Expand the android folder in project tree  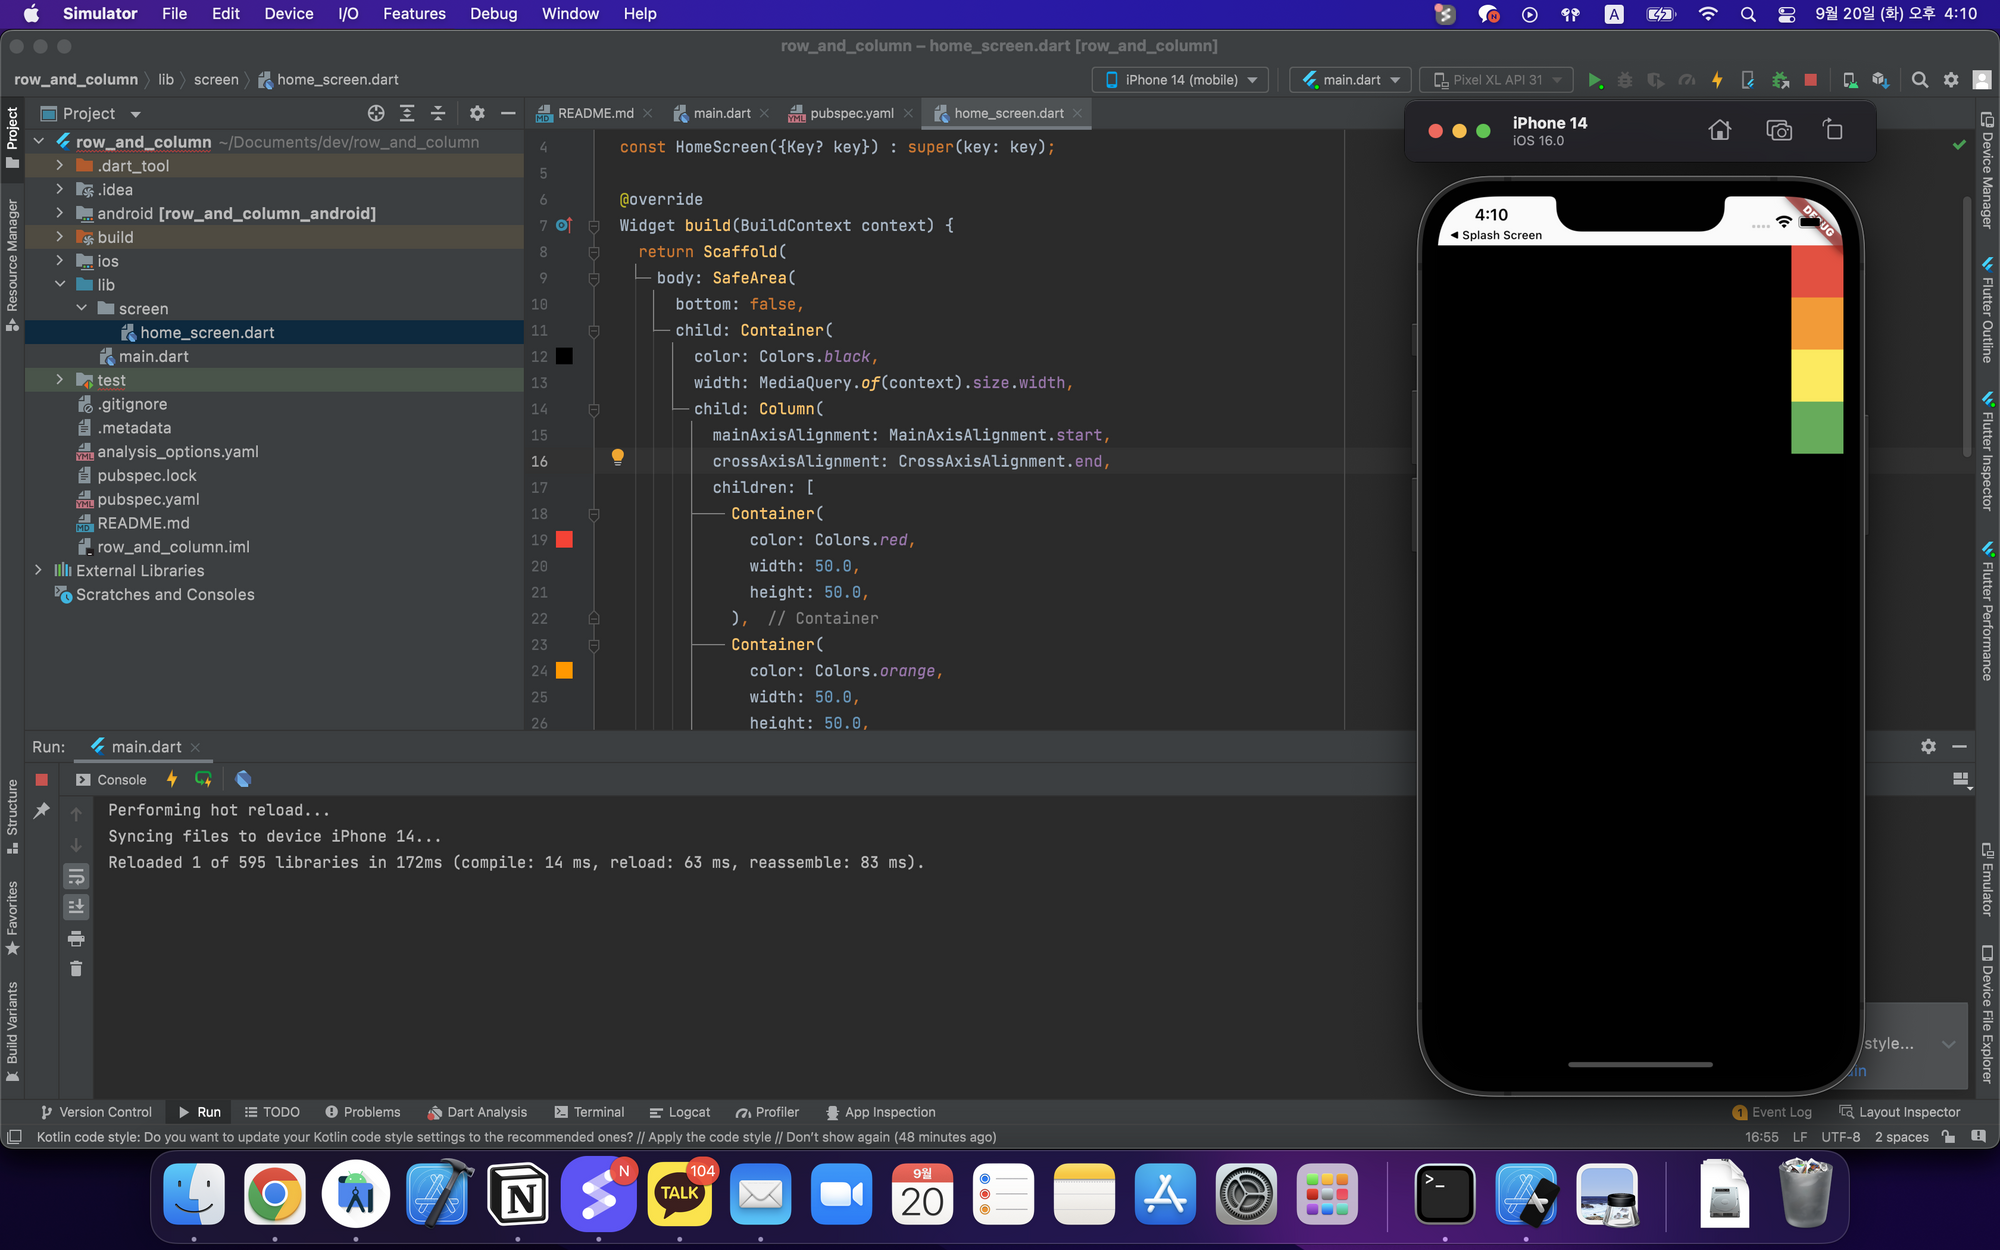click(60, 213)
